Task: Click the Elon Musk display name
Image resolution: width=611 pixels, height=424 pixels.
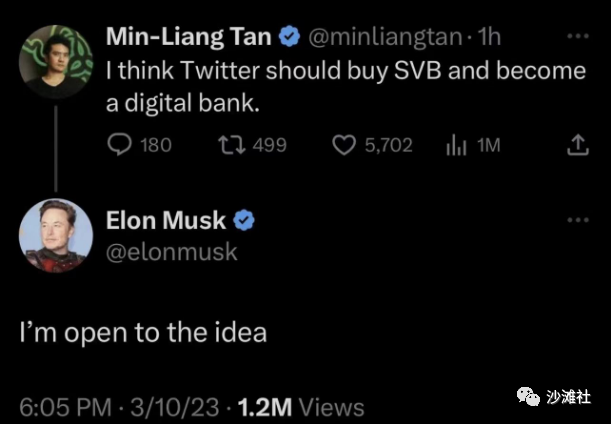Action: pos(166,220)
